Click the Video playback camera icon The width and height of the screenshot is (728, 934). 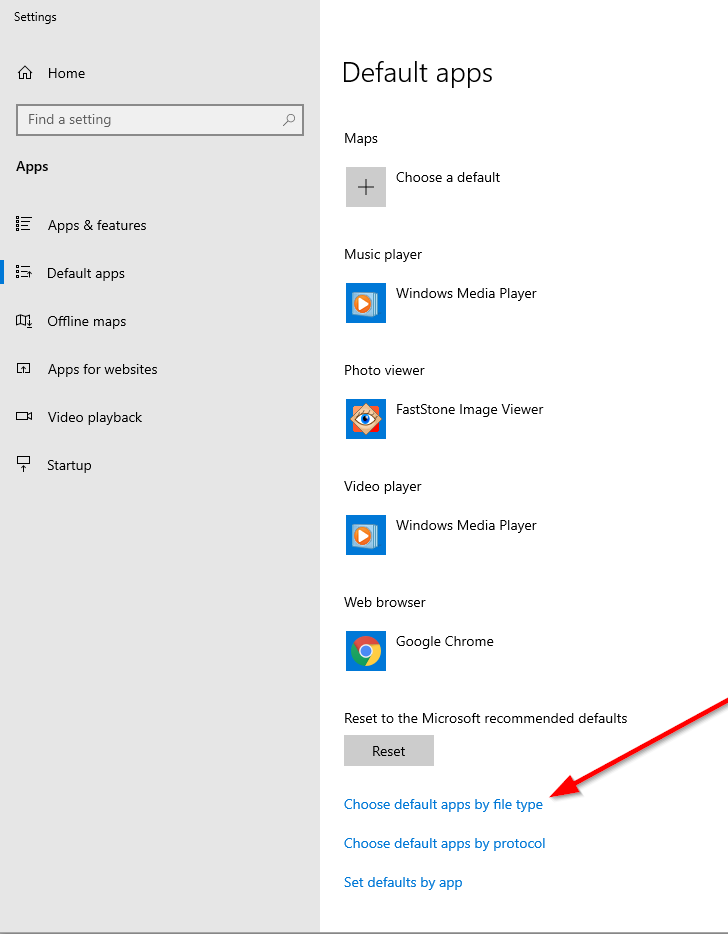click(x=24, y=417)
